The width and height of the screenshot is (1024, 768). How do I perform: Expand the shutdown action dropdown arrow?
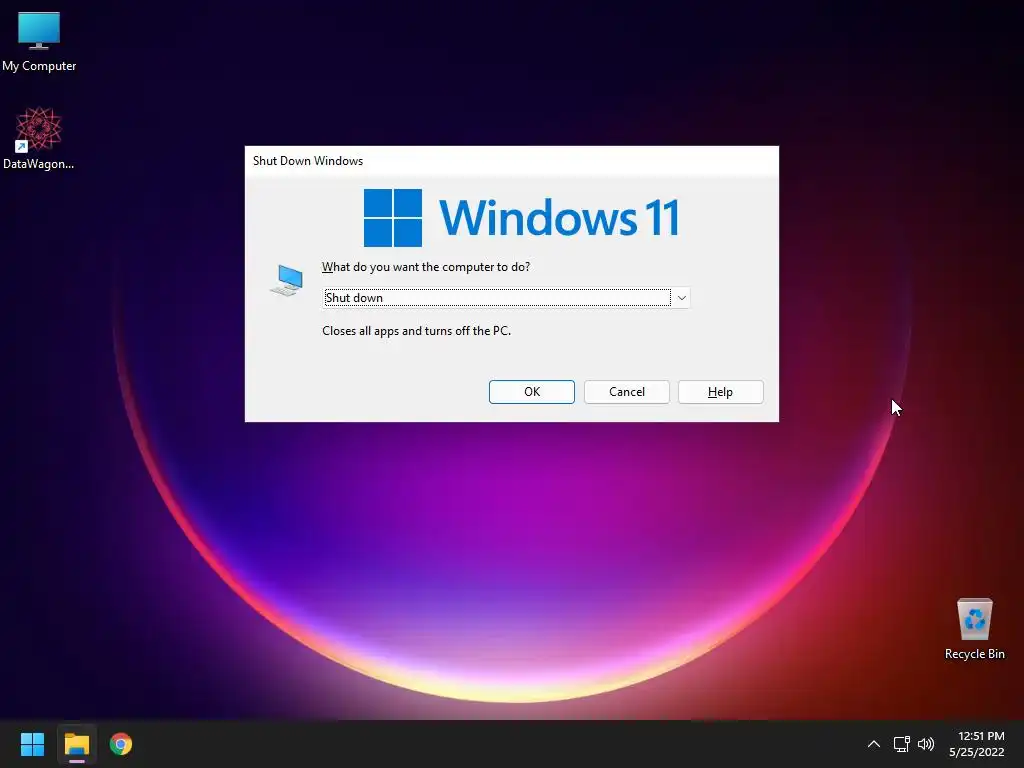click(x=681, y=298)
